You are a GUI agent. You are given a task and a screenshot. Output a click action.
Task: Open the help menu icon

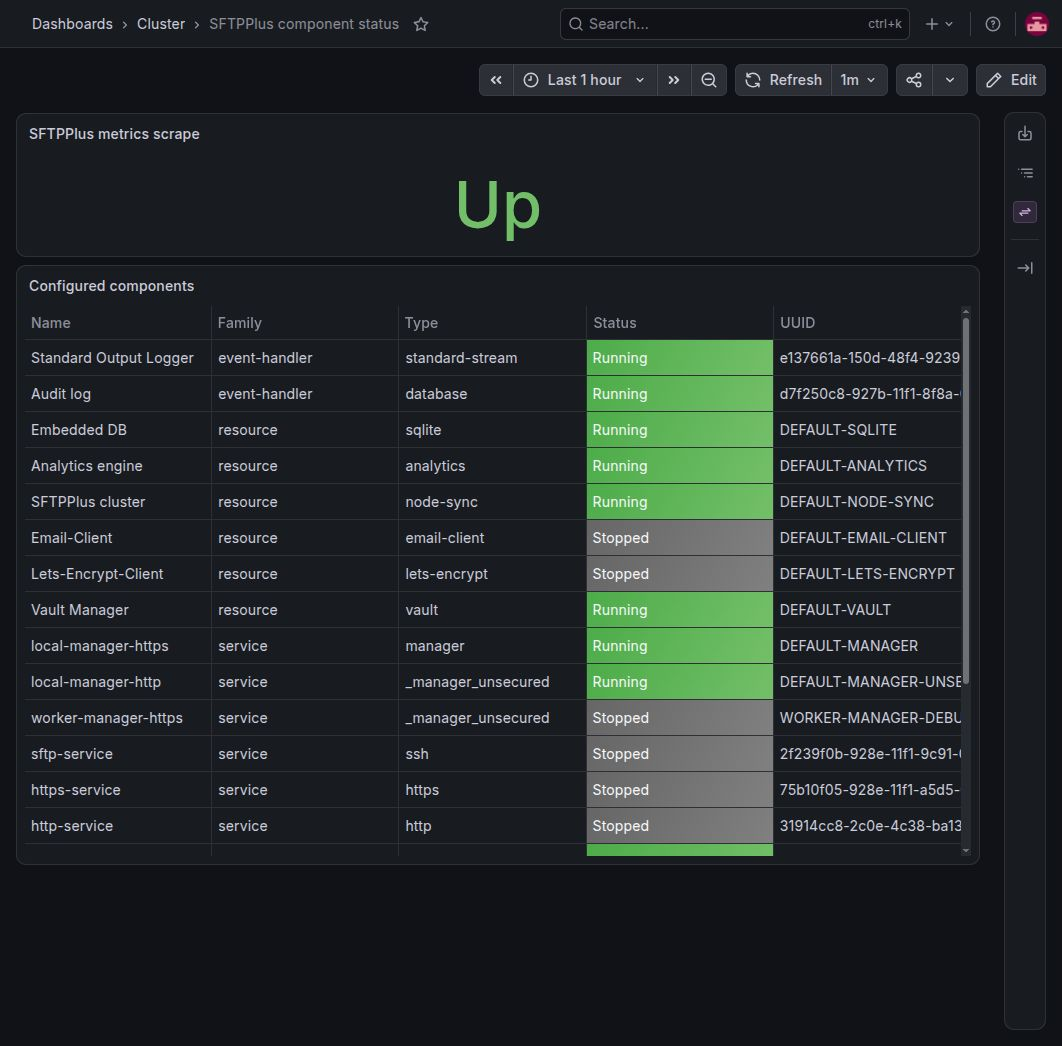click(x=992, y=24)
